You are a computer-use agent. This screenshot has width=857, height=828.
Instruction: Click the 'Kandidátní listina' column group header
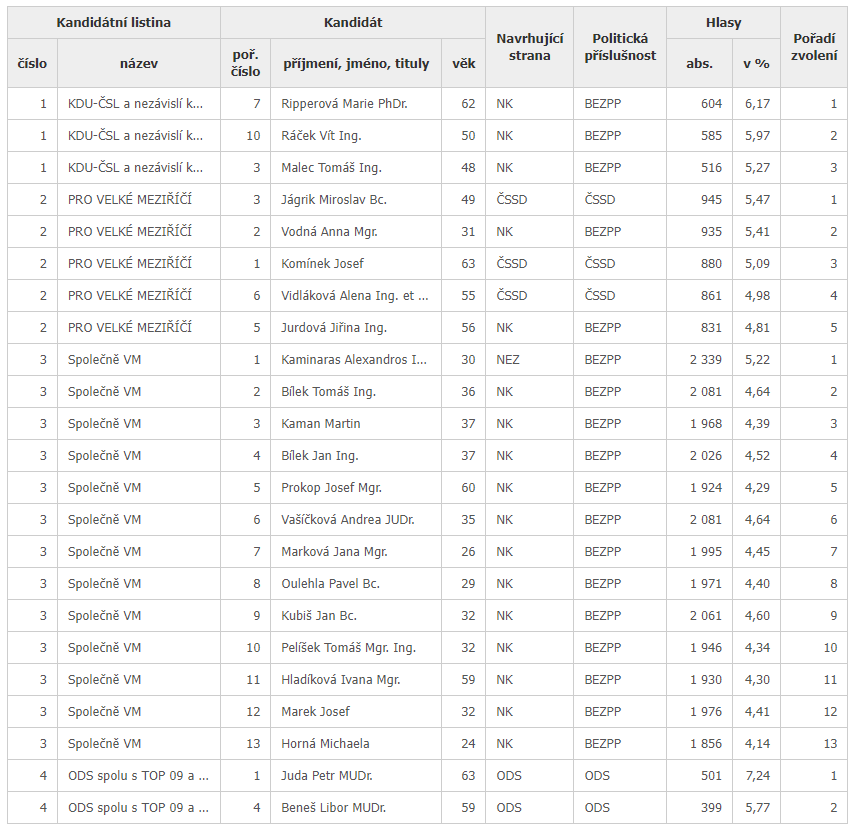click(114, 22)
